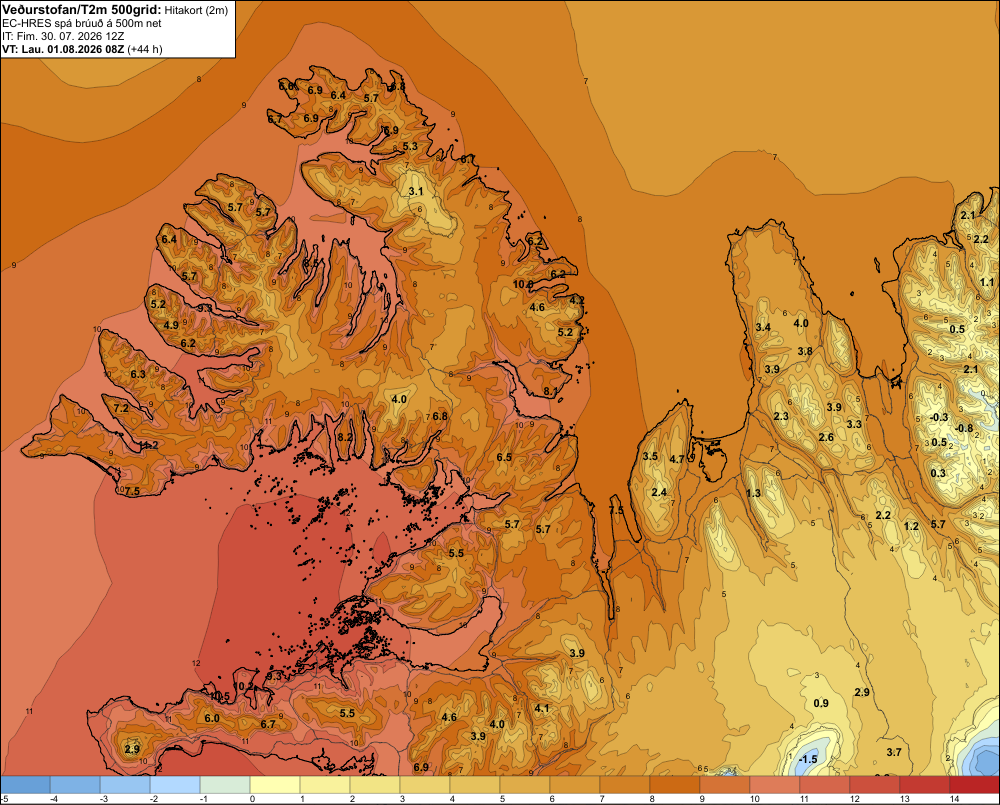Screen dimensions: 1000x805
Task: Pick the legend color band between 11 and 12
Action: tap(825, 785)
